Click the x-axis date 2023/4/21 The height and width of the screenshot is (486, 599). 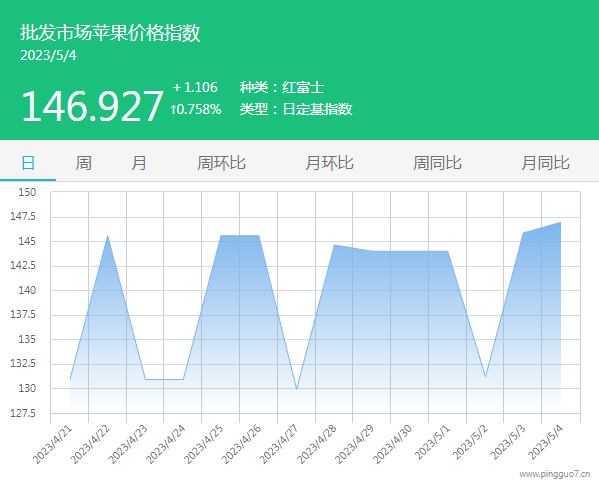pos(53,444)
